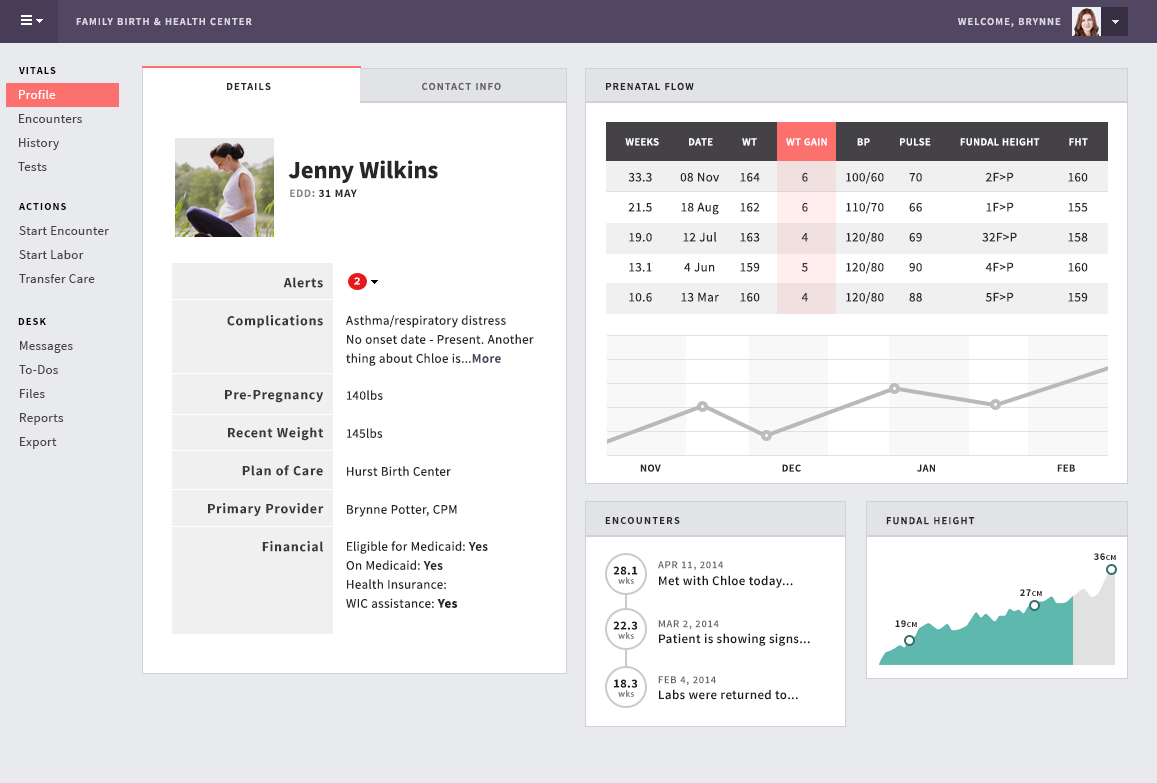Select the 22.3 wks encounter circle
1157x783 pixels.
click(x=626, y=630)
